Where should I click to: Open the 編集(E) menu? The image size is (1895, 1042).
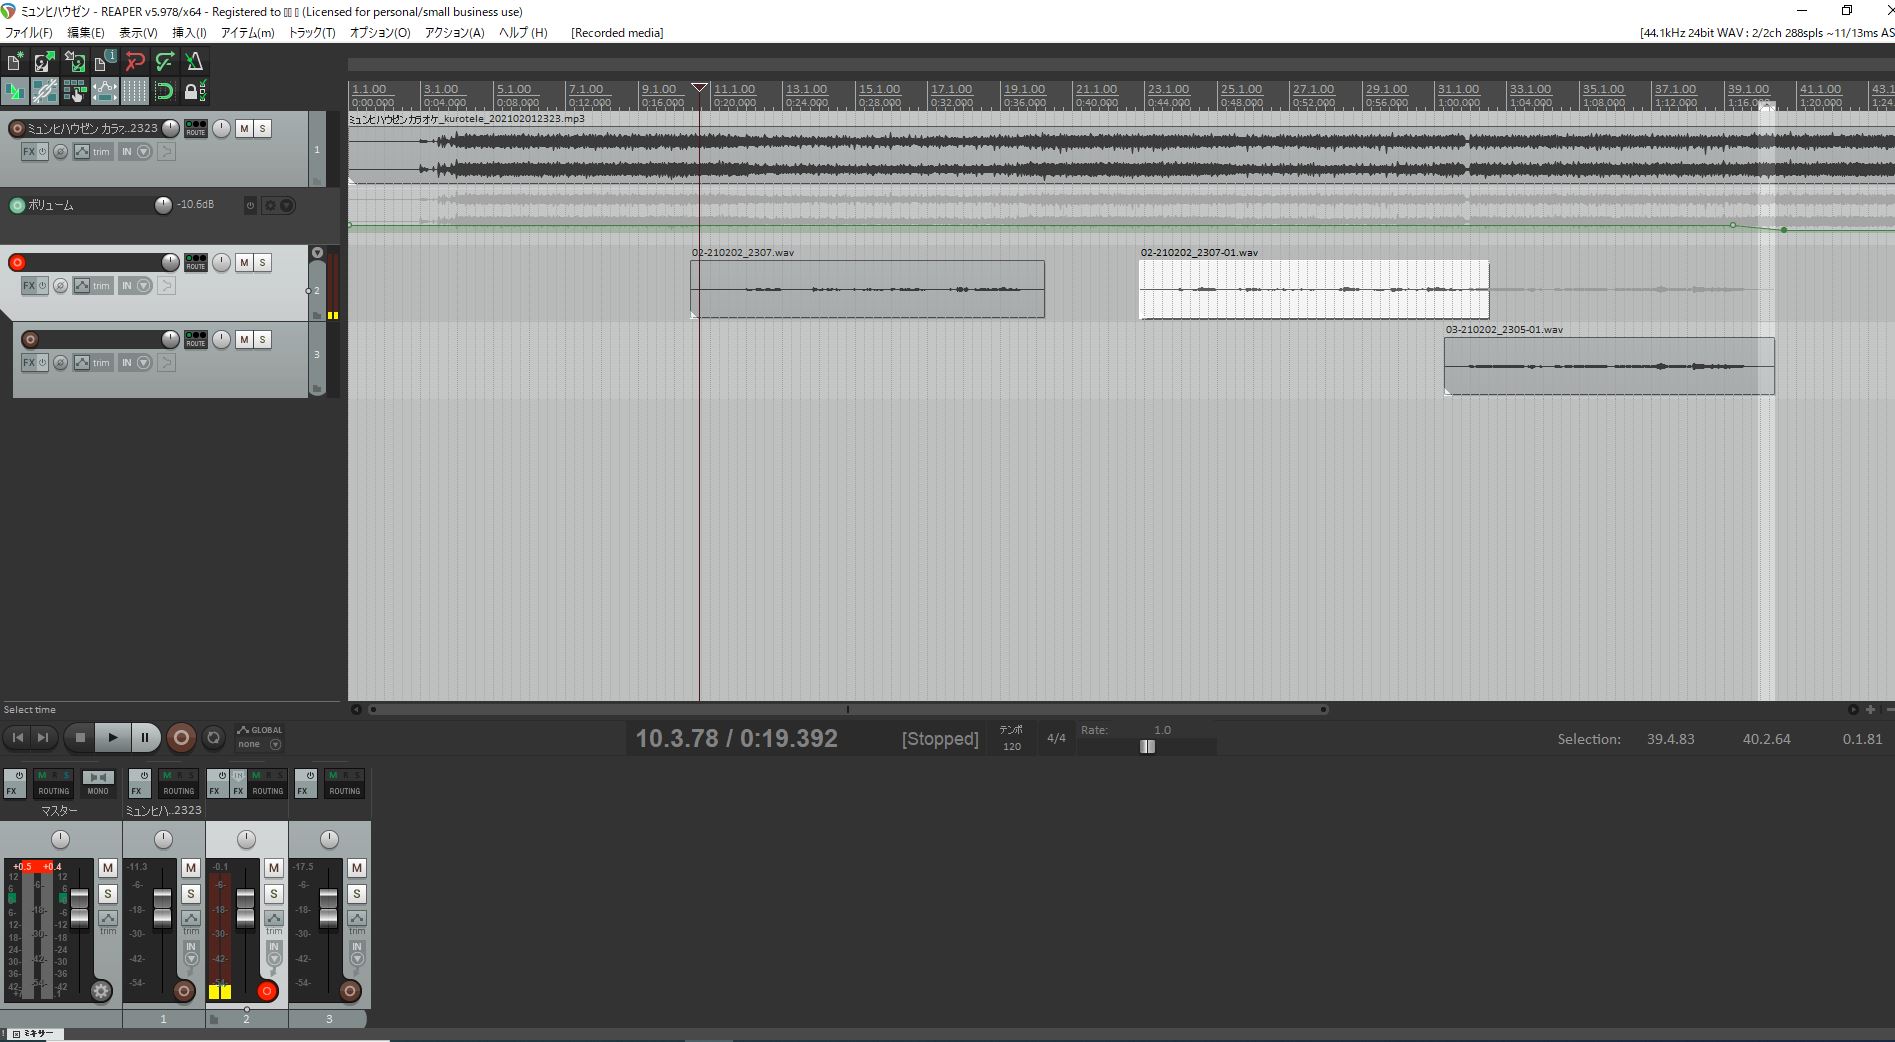pyautogui.click(x=85, y=33)
